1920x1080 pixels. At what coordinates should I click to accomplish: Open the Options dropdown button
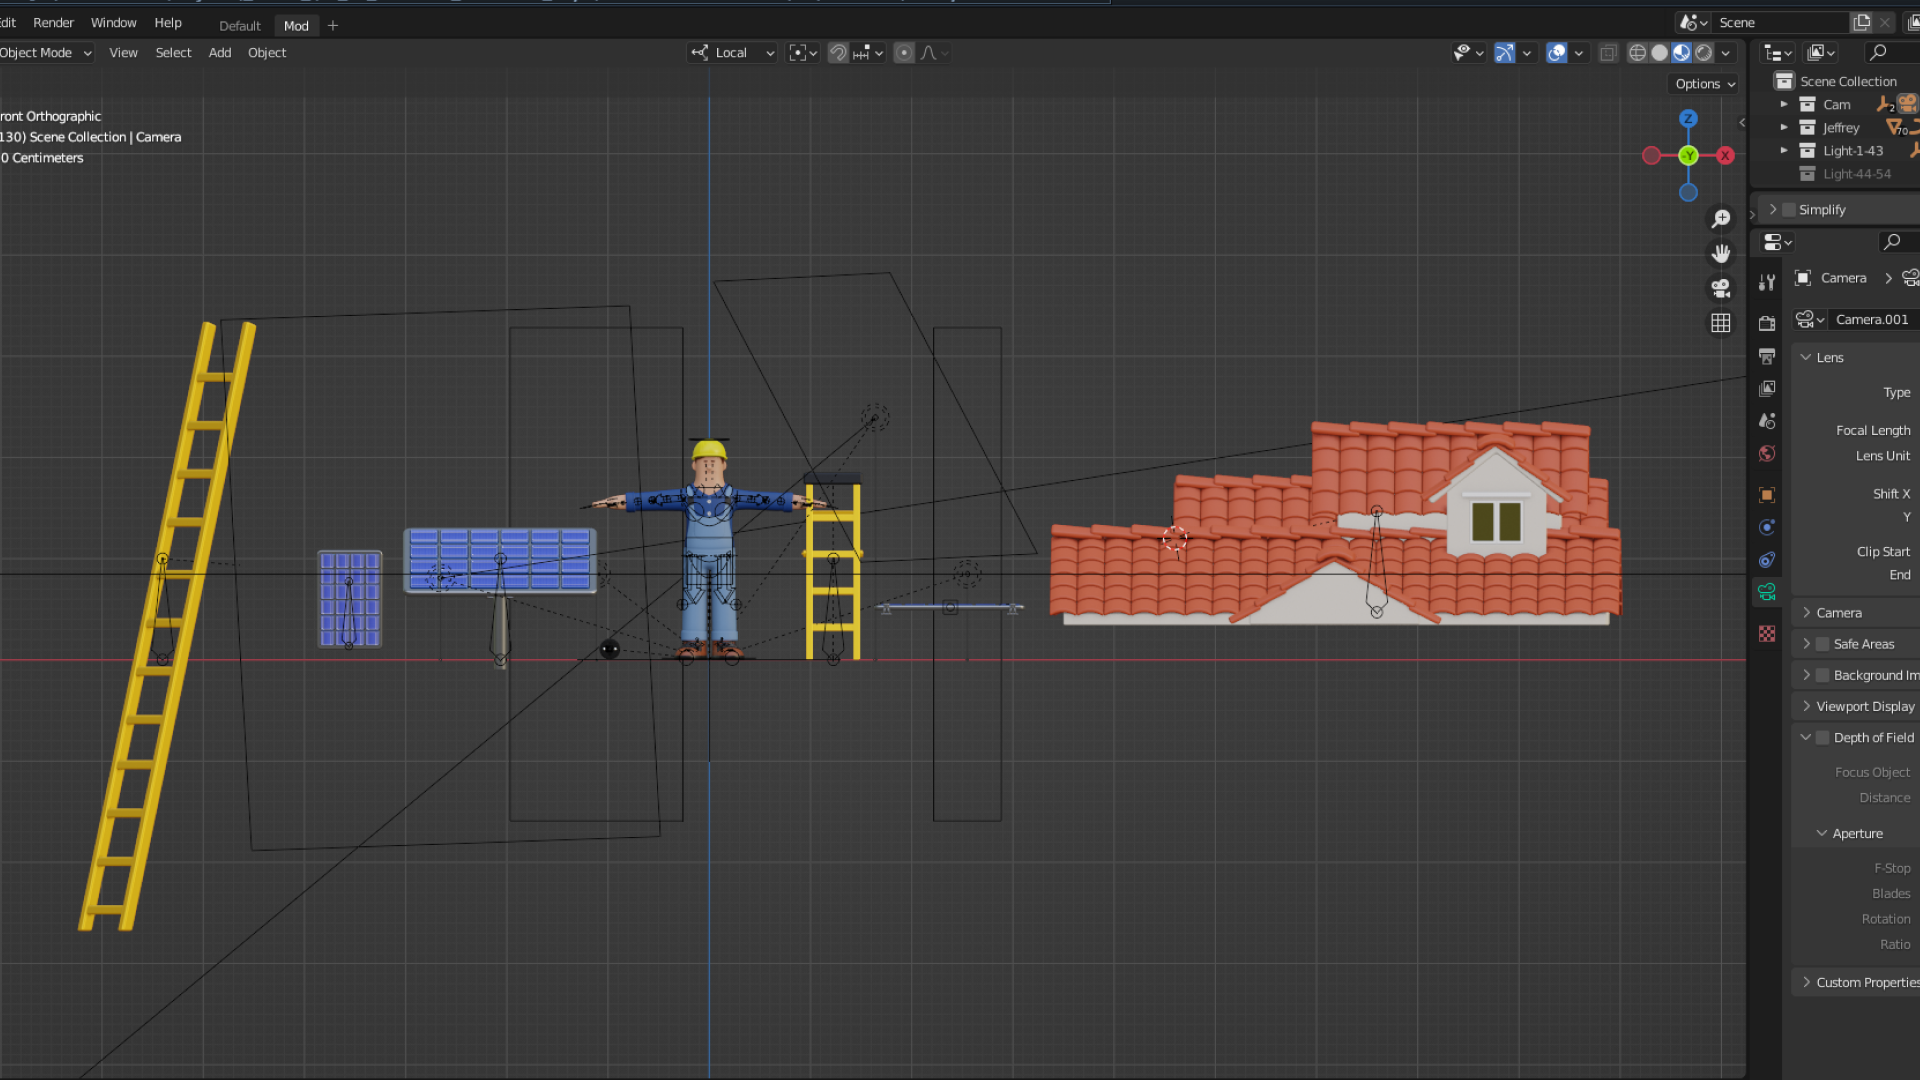coord(1704,84)
